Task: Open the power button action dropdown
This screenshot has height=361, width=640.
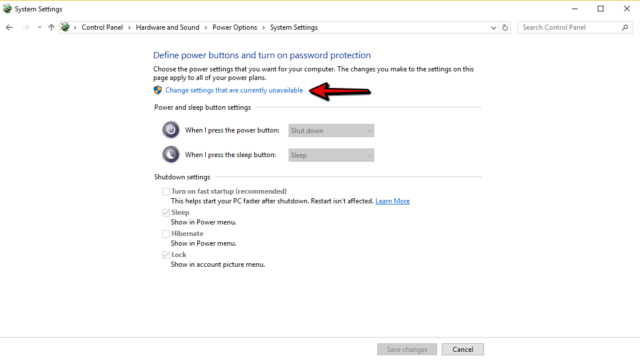Action: (x=331, y=131)
